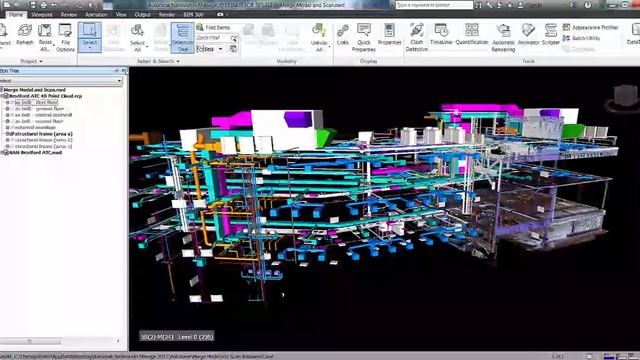Image resolution: width=640 pixels, height=360 pixels.
Task: Launch Clash Detective tool
Action: click(x=416, y=37)
